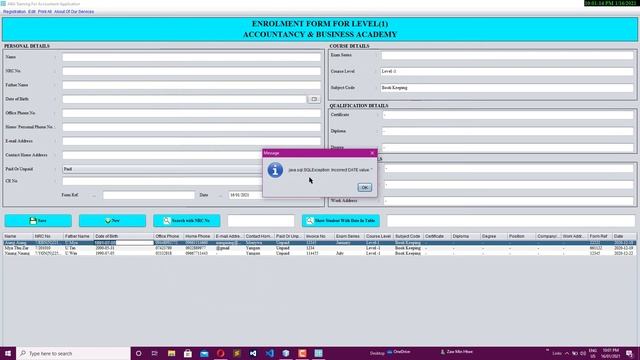
Task: Click the CR No input field
Action: (162, 181)
